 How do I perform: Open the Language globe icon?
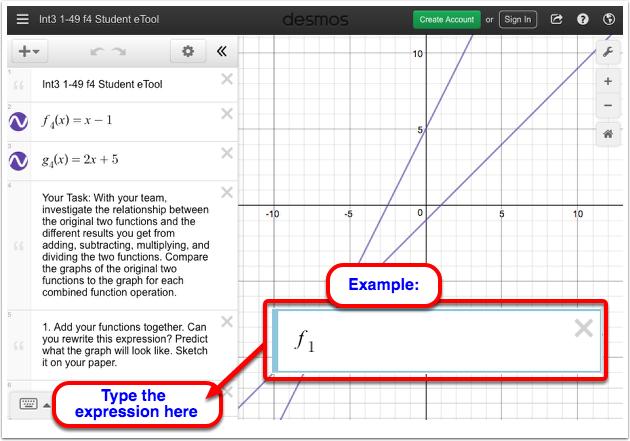(x=609, y=19)
